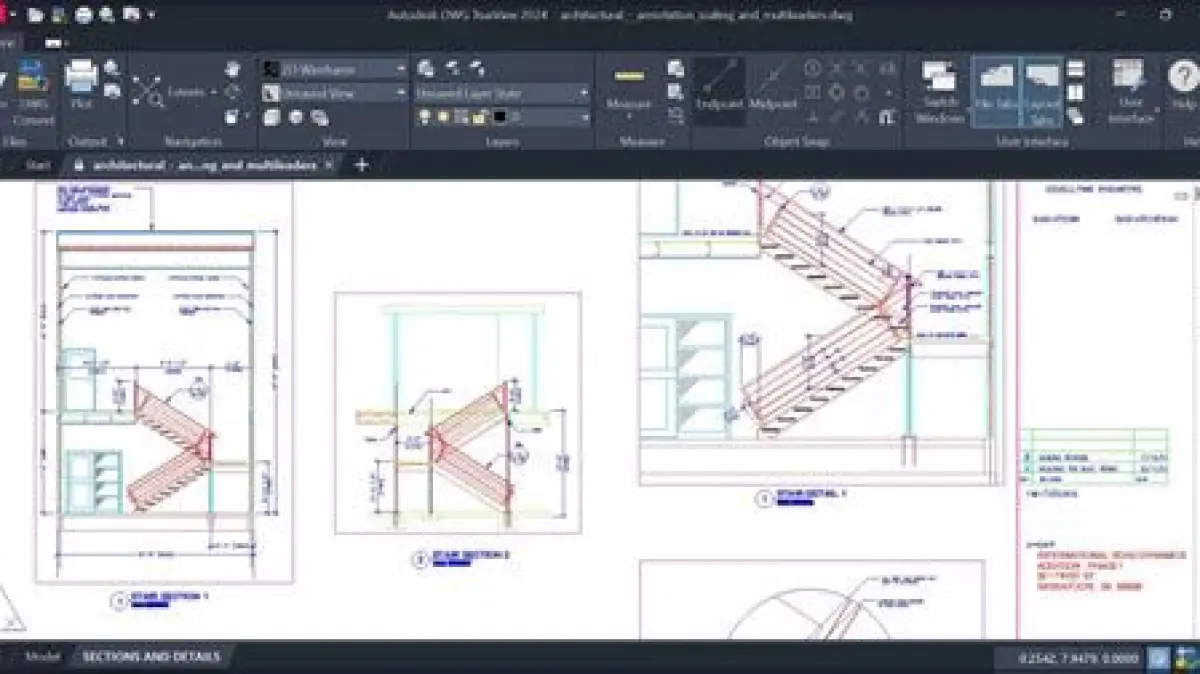Open the Start tab
The image size is (1200, 674).
[x=38, y=165]
